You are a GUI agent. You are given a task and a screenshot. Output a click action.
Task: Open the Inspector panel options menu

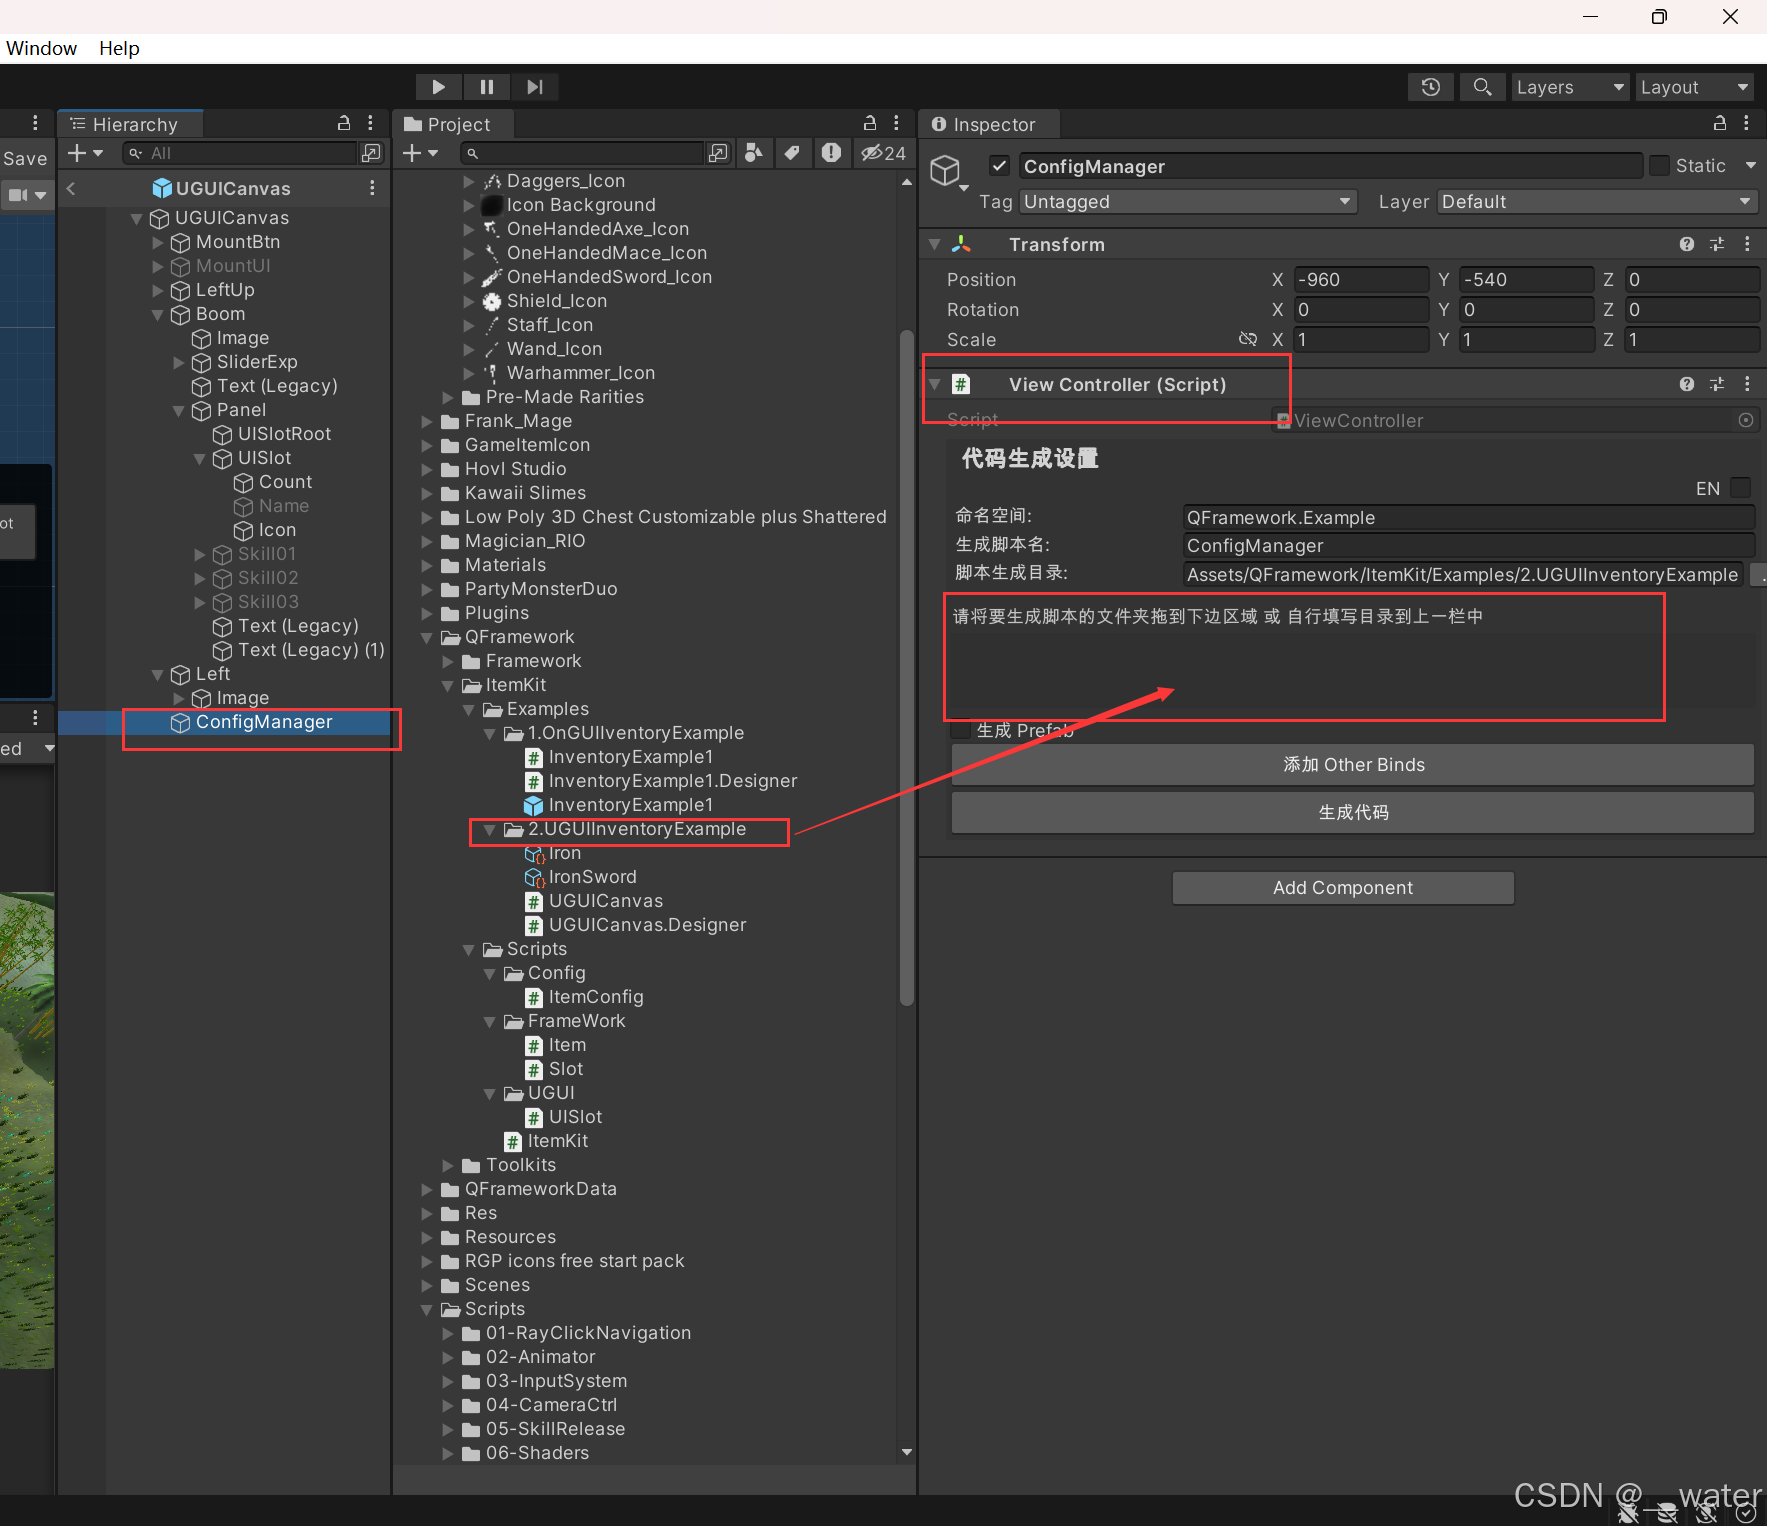click(x=1746, y=123)
